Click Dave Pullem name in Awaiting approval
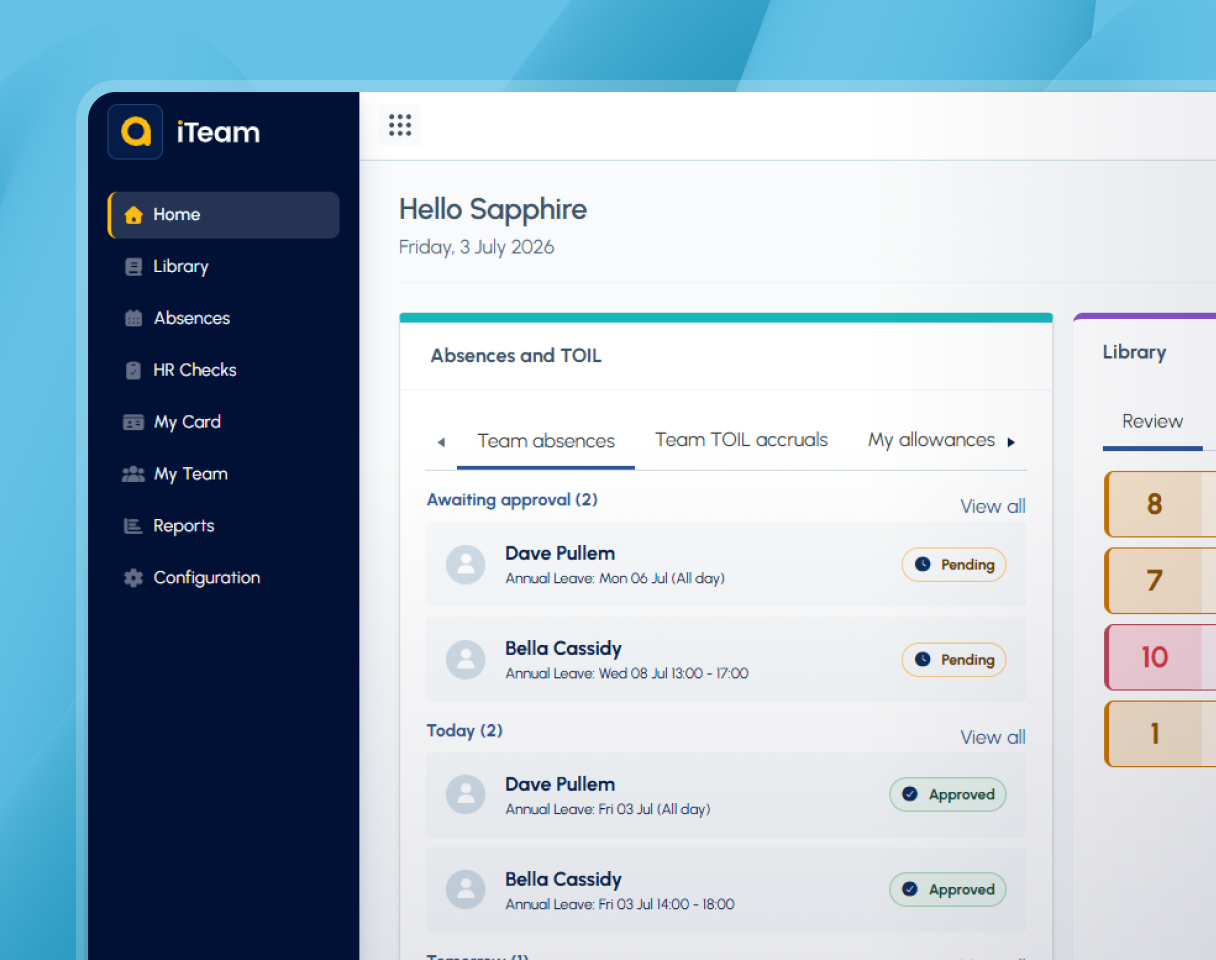The width and height of the screenshot is (1216, 960). coord(560,554)
